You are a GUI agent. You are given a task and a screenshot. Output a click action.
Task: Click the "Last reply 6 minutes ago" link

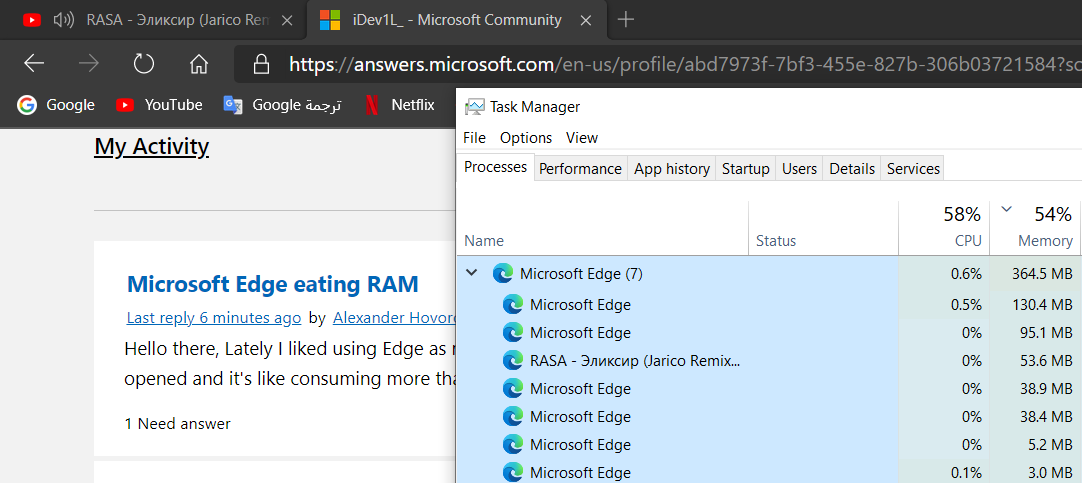213,318
